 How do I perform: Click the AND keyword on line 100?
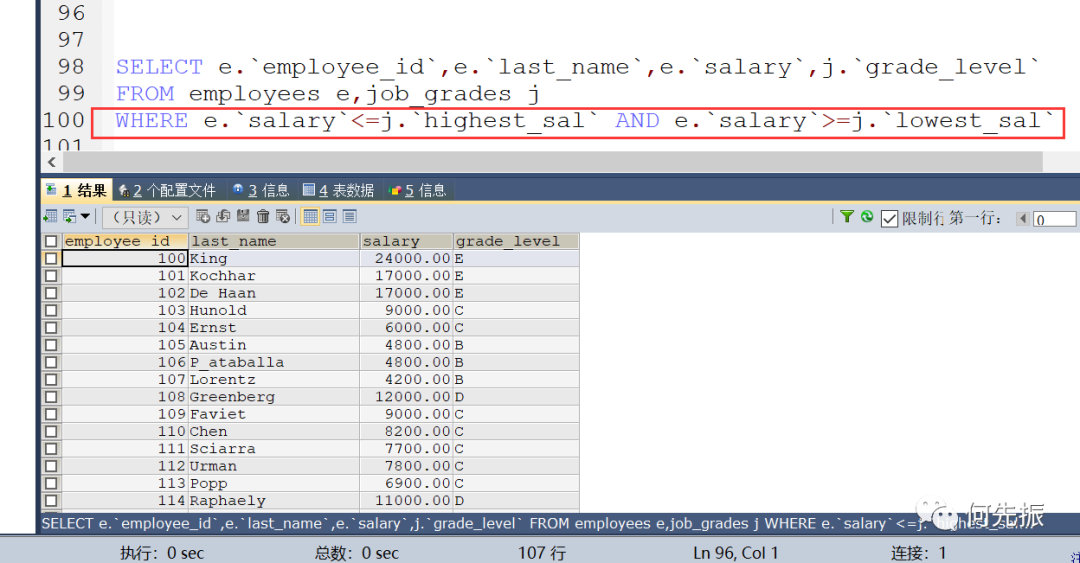[637, 121]
